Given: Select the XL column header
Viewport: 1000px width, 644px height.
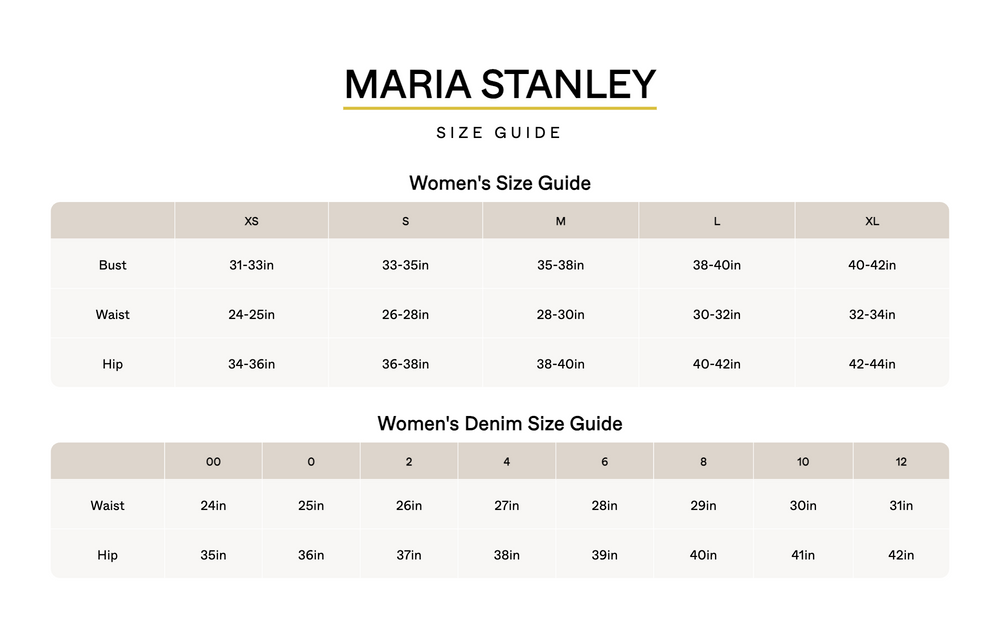Looking at the screenshot, I should (x=872, y=221).
